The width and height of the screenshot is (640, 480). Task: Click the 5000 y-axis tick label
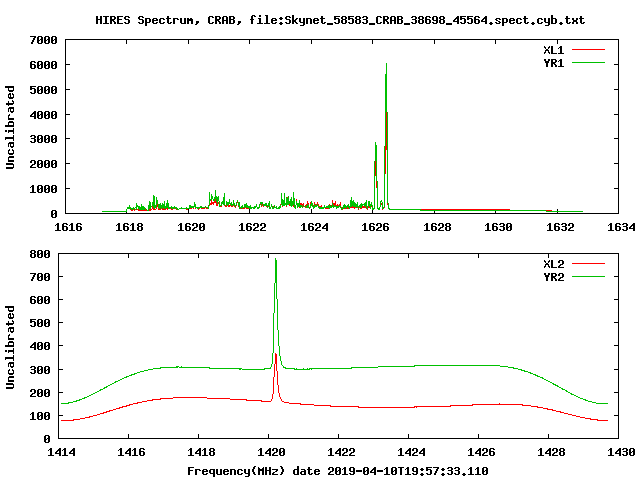(43, 90)
